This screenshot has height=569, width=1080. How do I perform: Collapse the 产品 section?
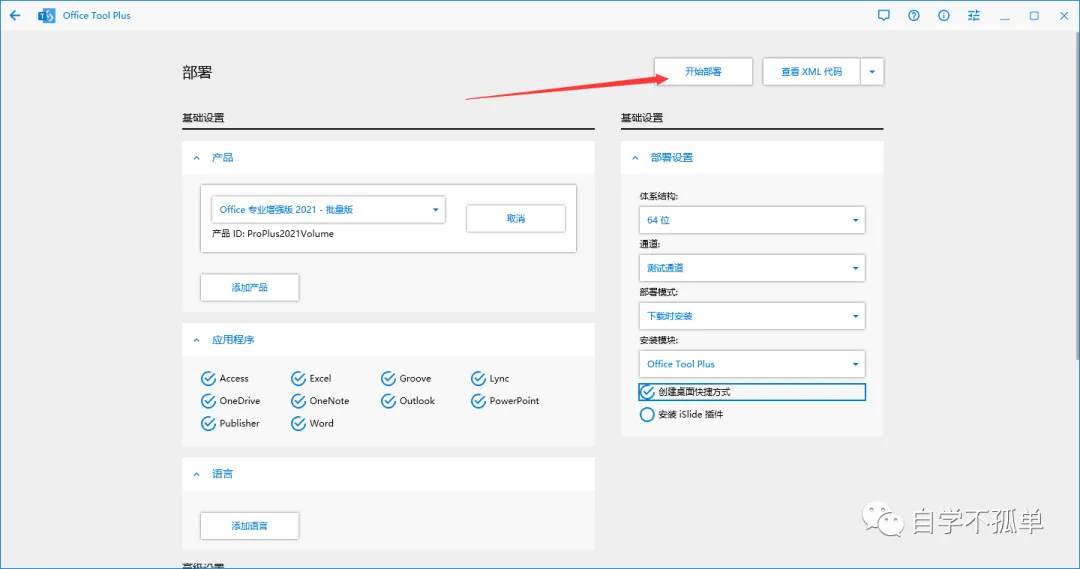pos(196,158)
